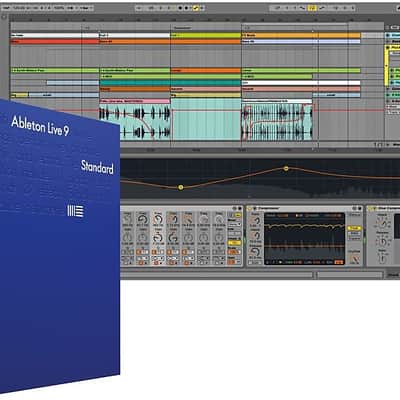This screenshot has height=400, width=400.
Task: Toggle the yellow Automation Arm button
Action: coord(196,8)
